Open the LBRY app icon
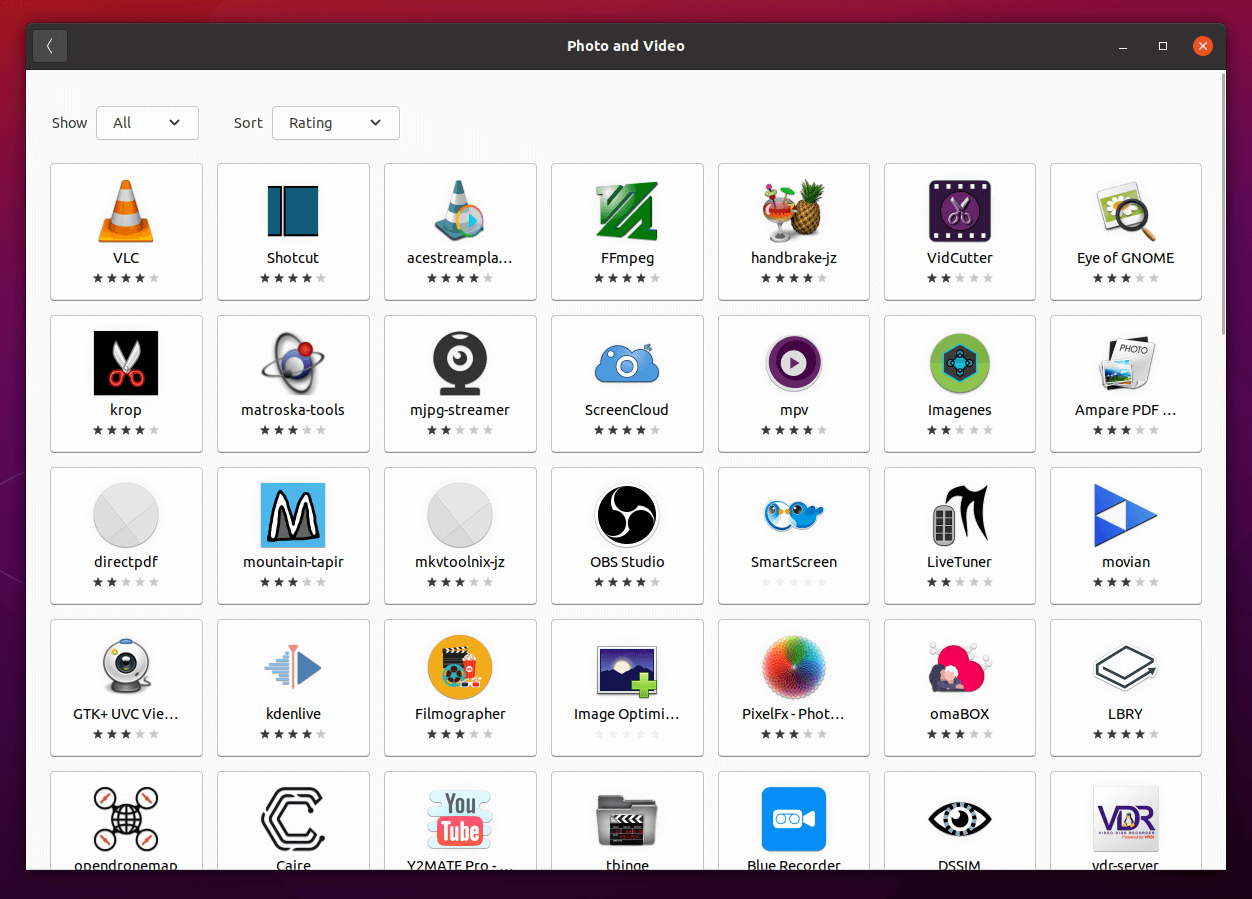 click(x=1126, y=667)
